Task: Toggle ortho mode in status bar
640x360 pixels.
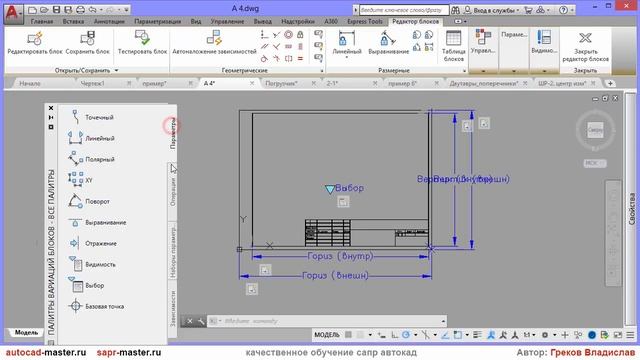Action: 394,335
